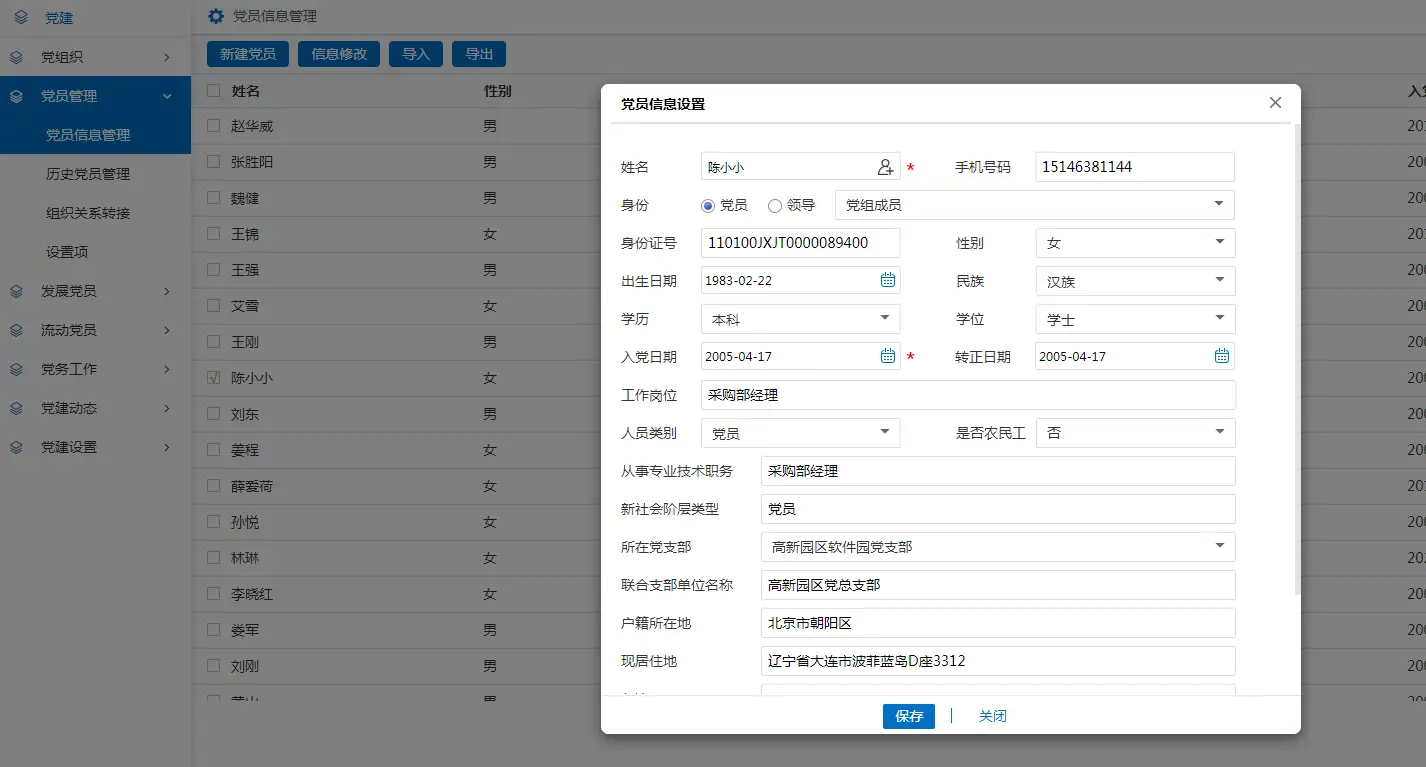The height and width of the screenshot is (767, 1426).
Task: Select the 党员 identity radio button
Action: coord(708,205)
